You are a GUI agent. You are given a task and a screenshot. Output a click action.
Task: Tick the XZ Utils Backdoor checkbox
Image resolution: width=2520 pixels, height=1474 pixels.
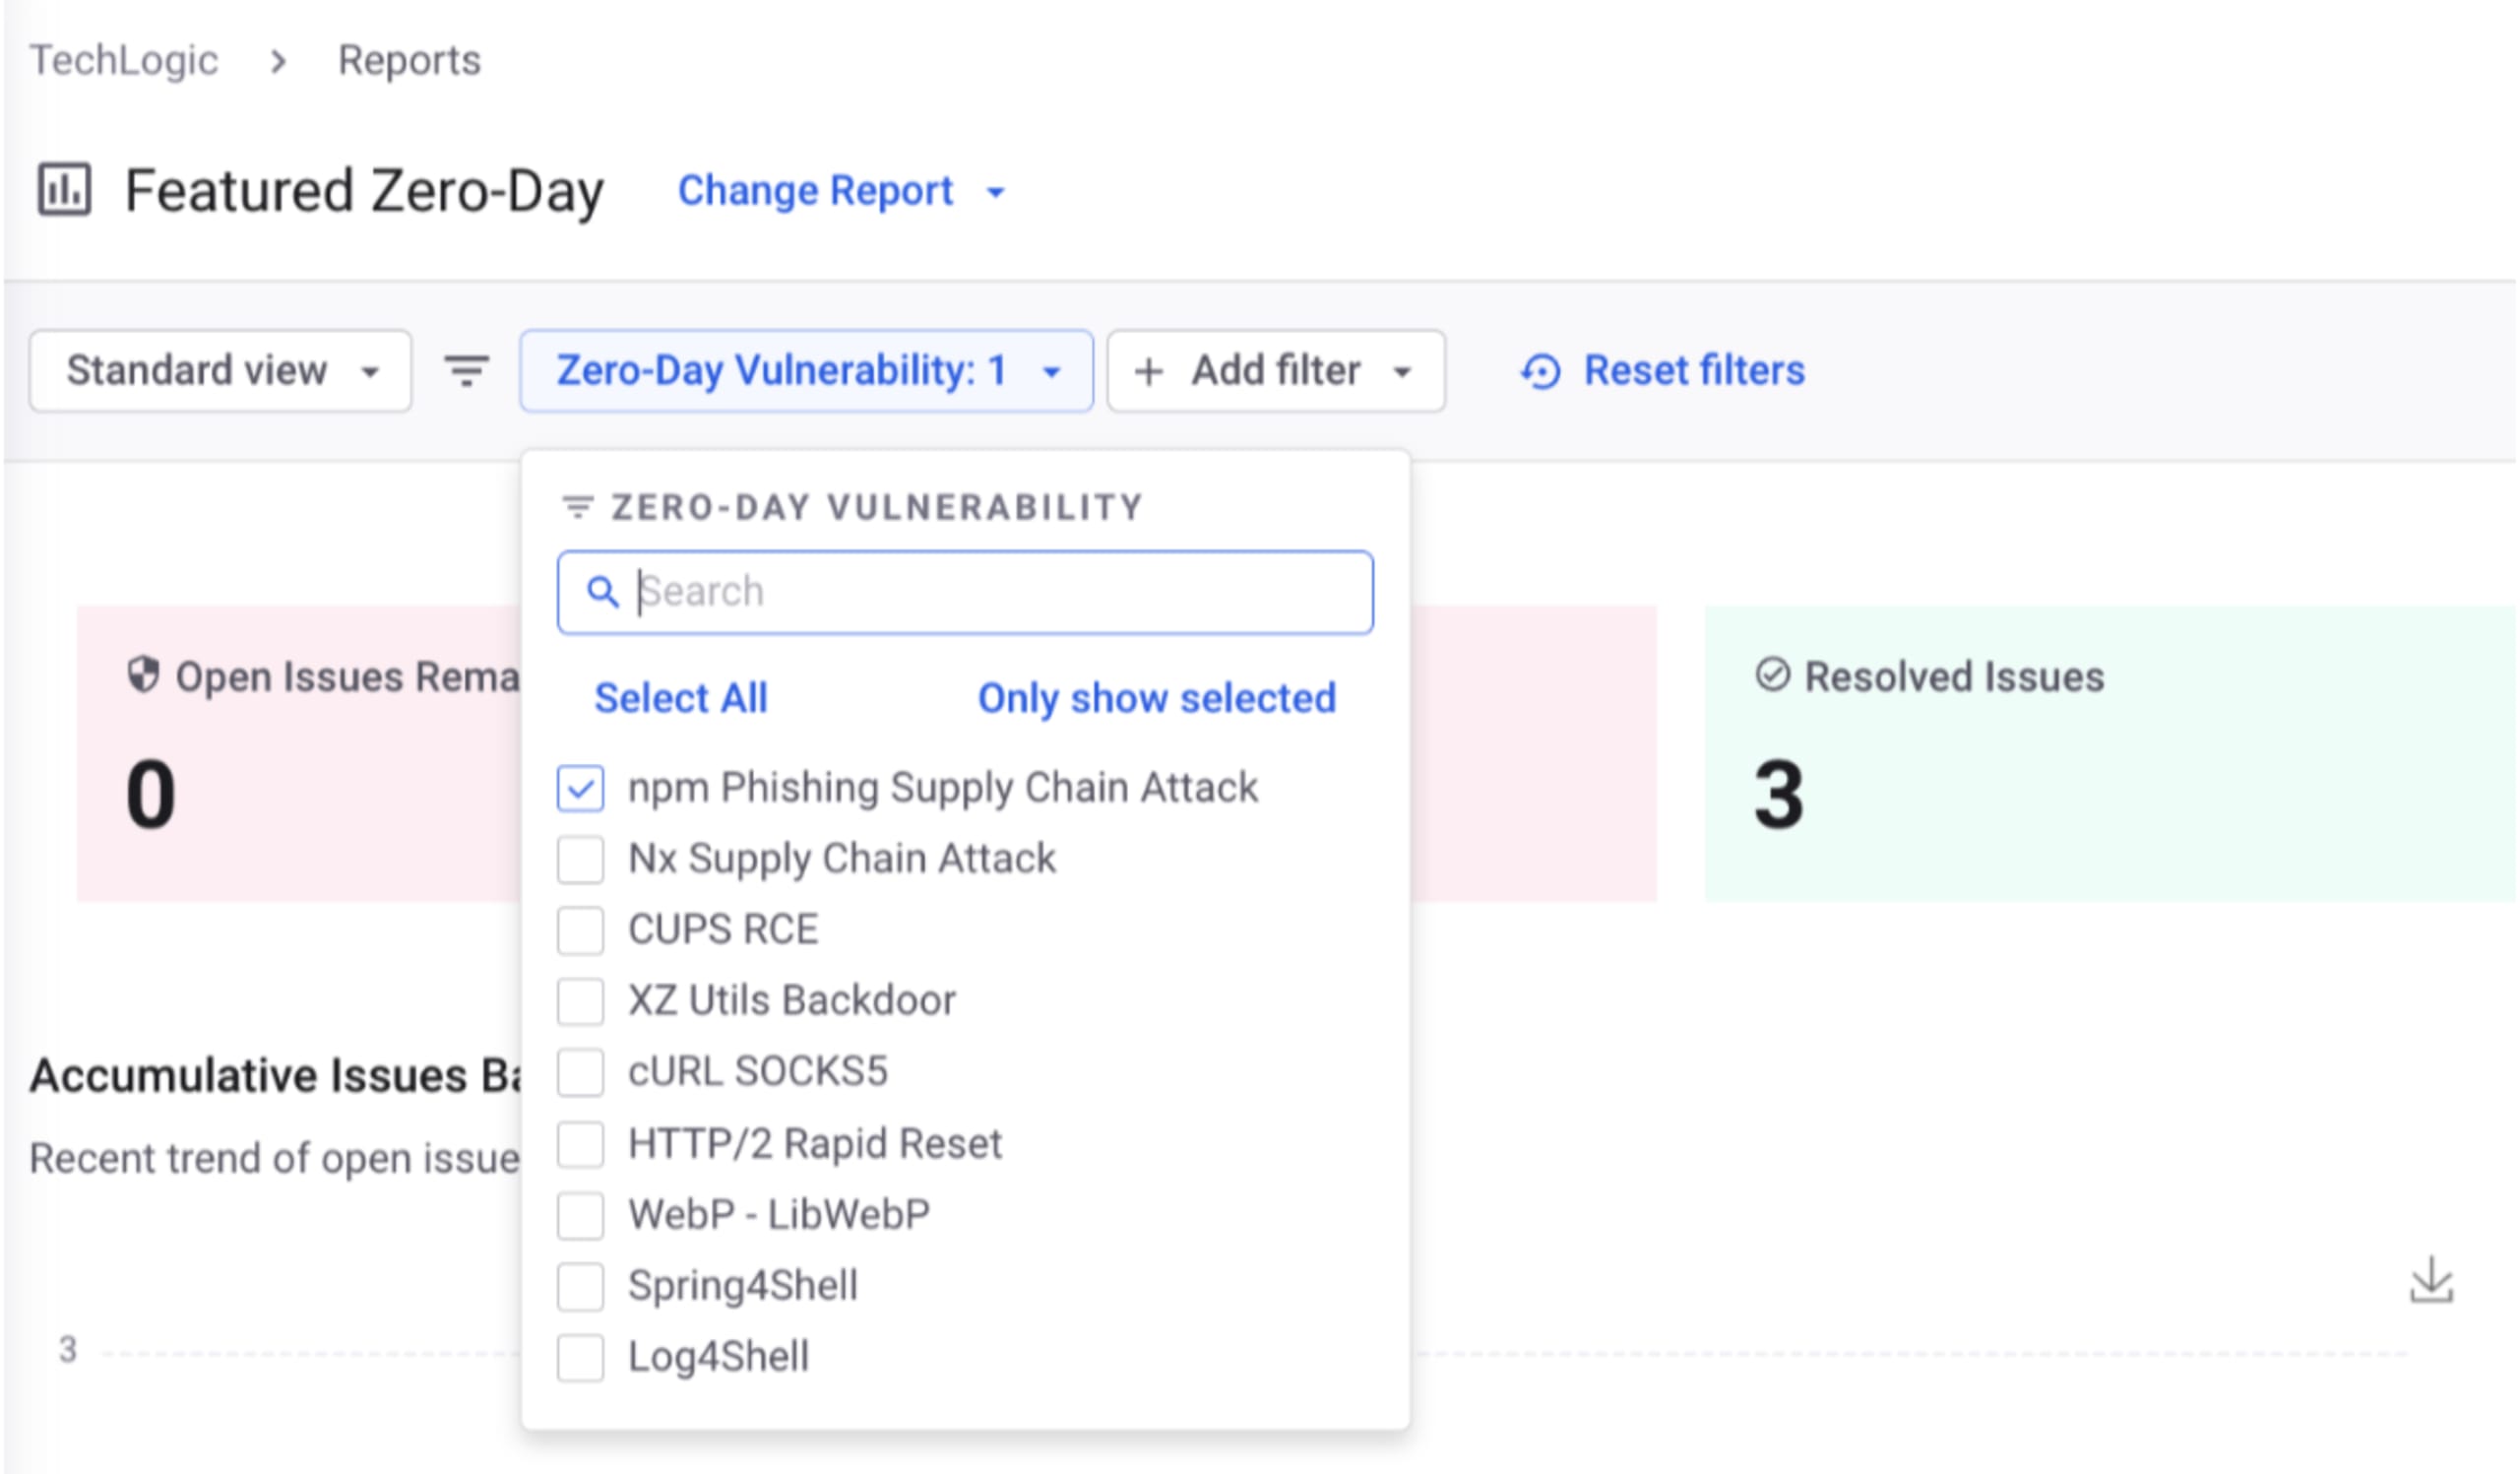[580, 1001]
